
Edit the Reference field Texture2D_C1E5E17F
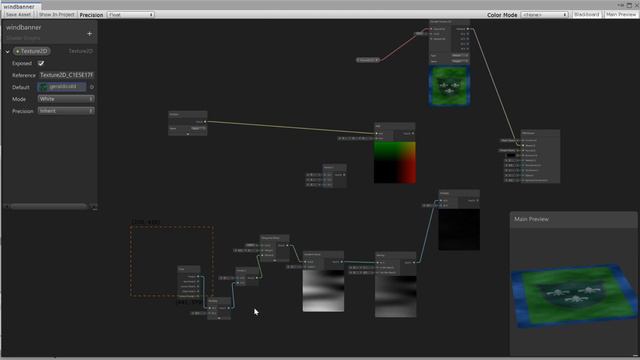click(x=67, y=75)
